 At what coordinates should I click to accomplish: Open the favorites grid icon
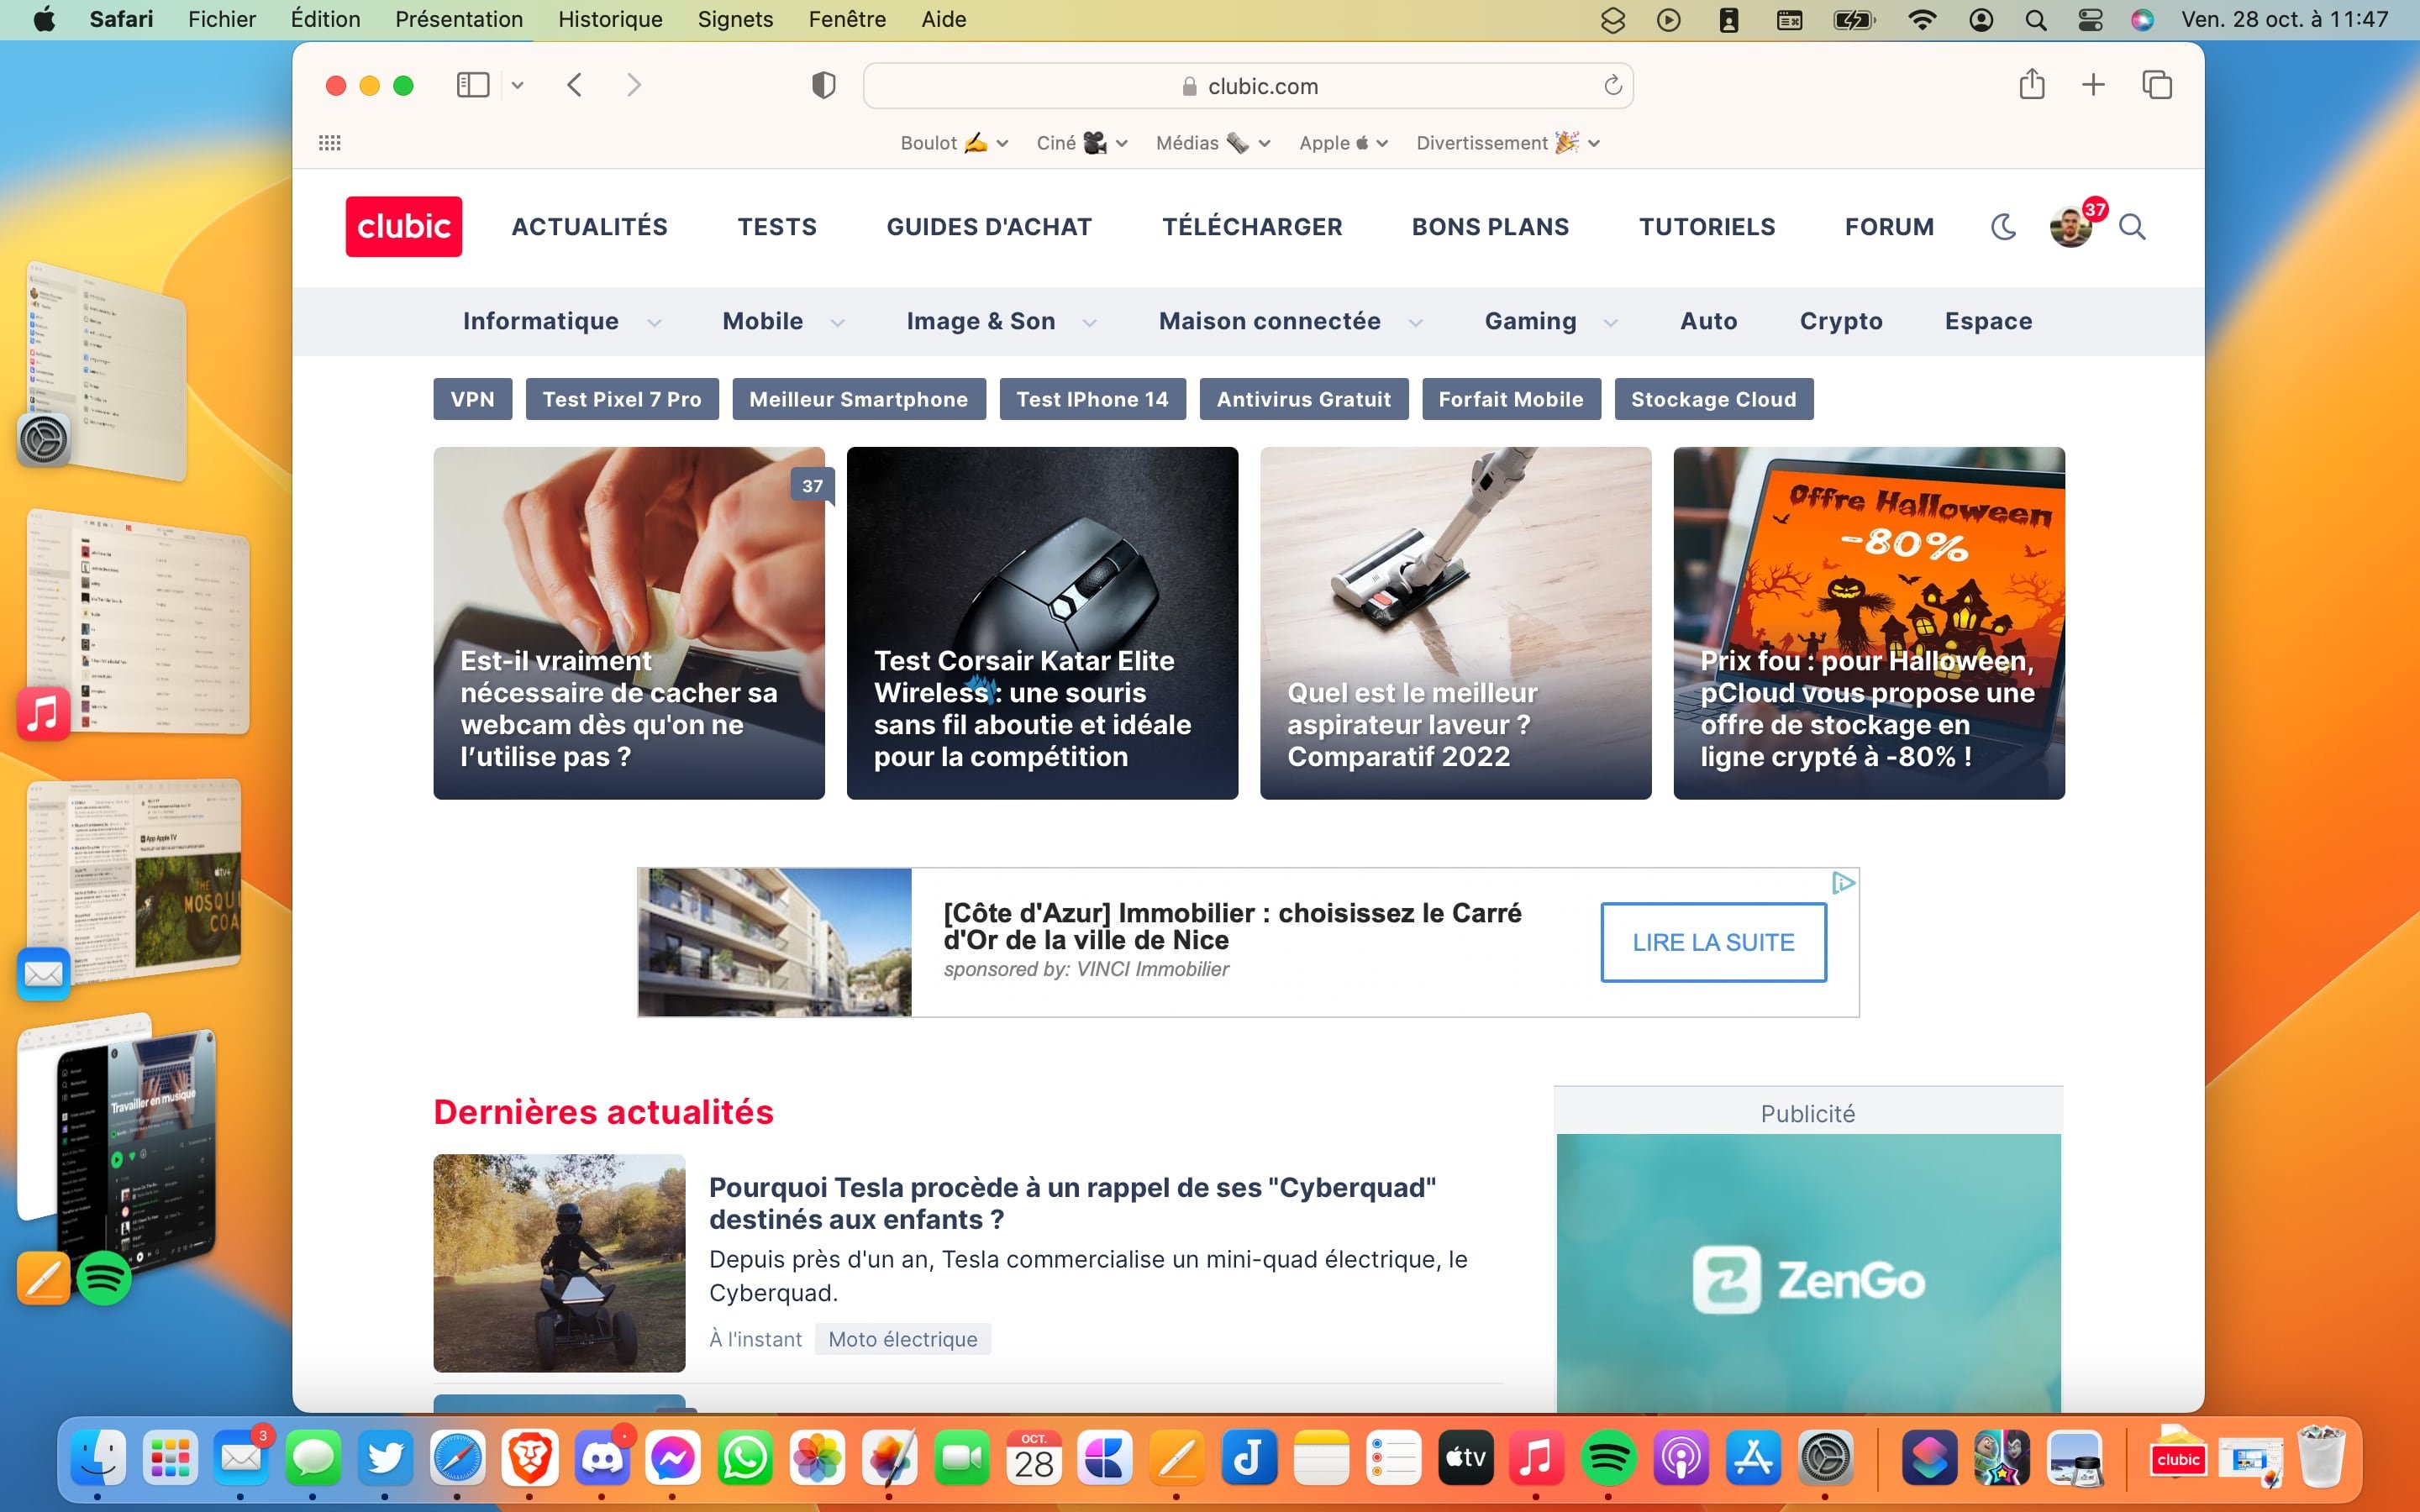click(x=330, y=143)
